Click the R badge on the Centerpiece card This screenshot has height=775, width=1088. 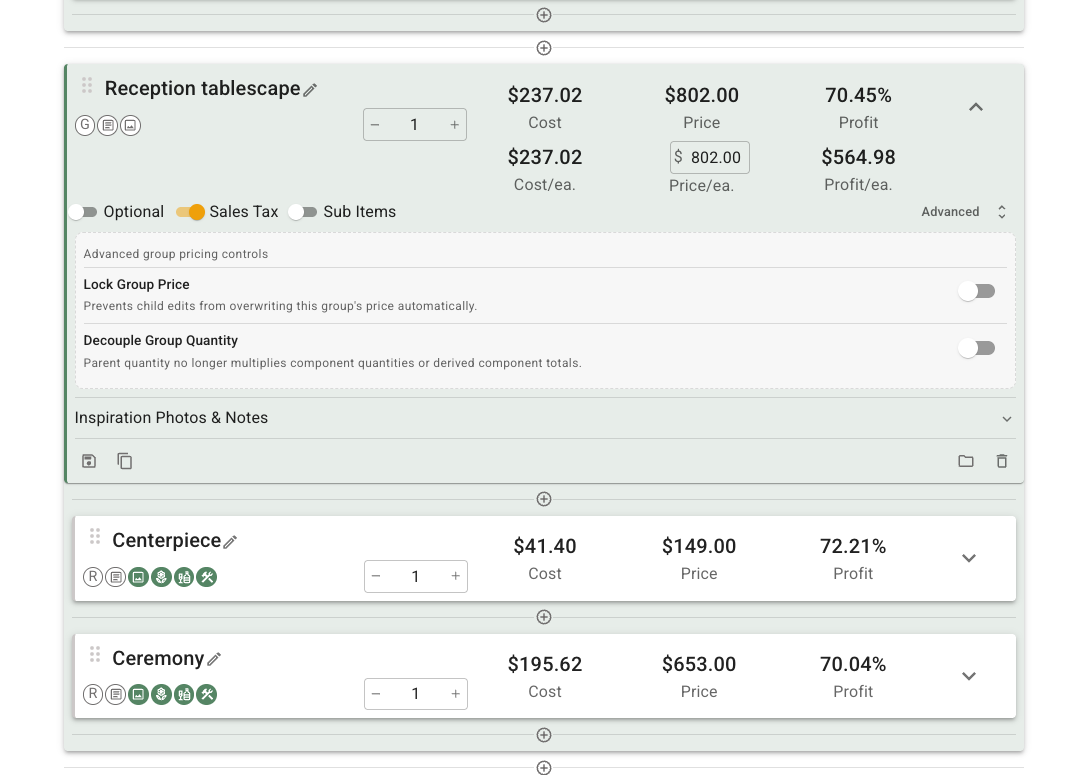tap(93, 577)
